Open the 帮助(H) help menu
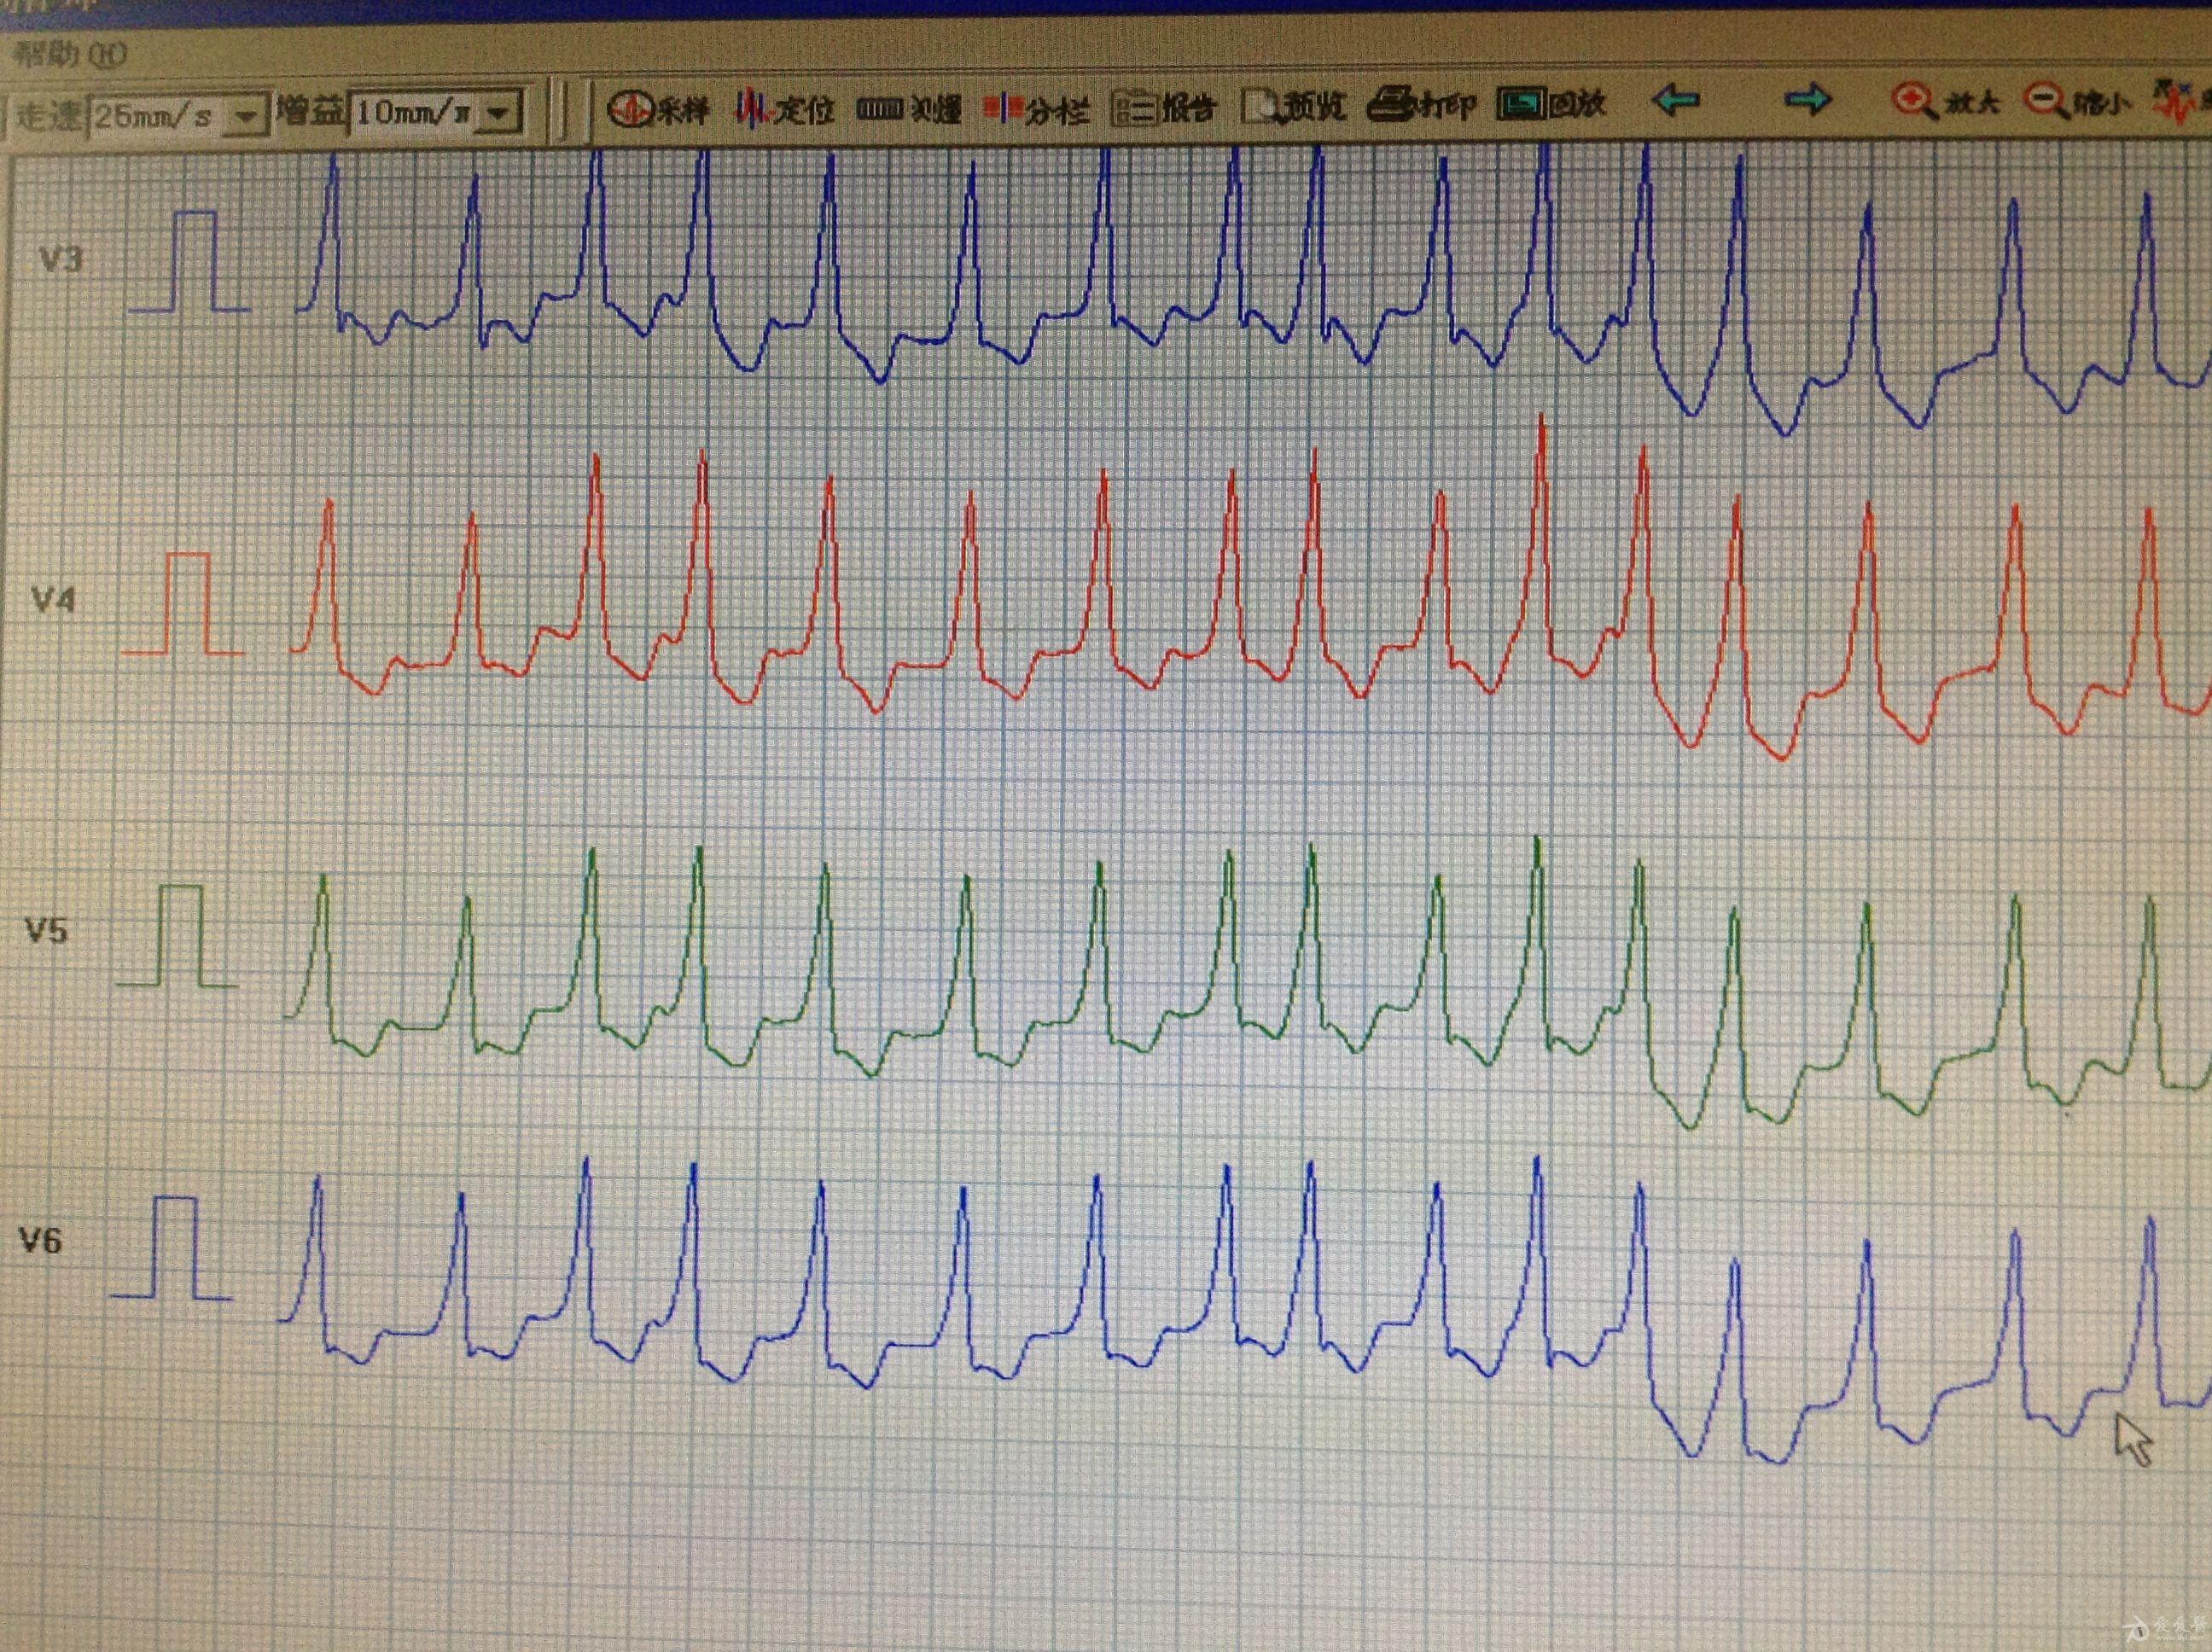2212x1652 pixels. pos(70,54)
